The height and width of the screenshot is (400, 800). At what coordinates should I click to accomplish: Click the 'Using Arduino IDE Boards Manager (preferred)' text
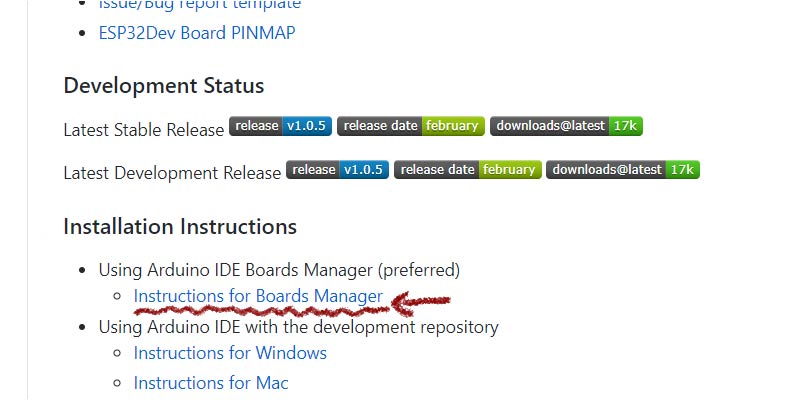coord(279,270)
